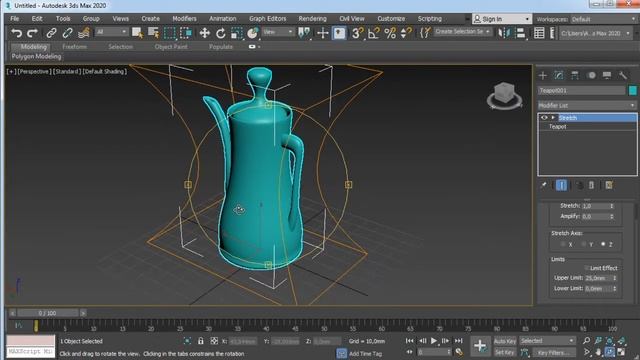
Task: Click the Unlink Selection icon
Action: 67,33
